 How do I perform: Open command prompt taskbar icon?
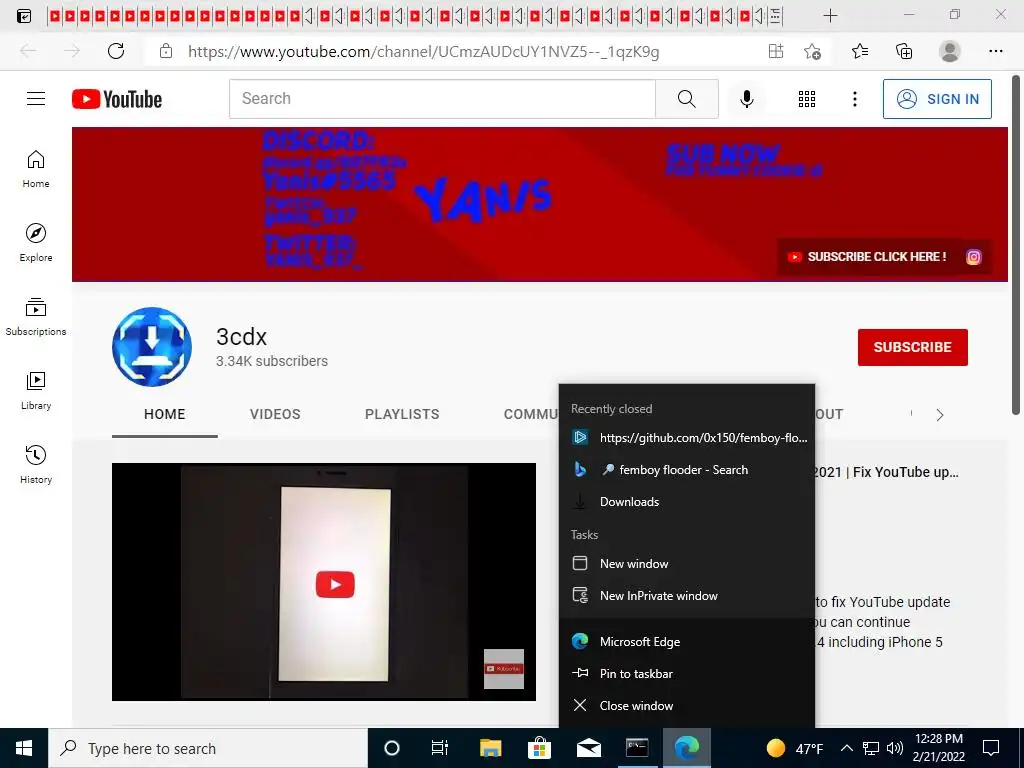tap(637, 748)
